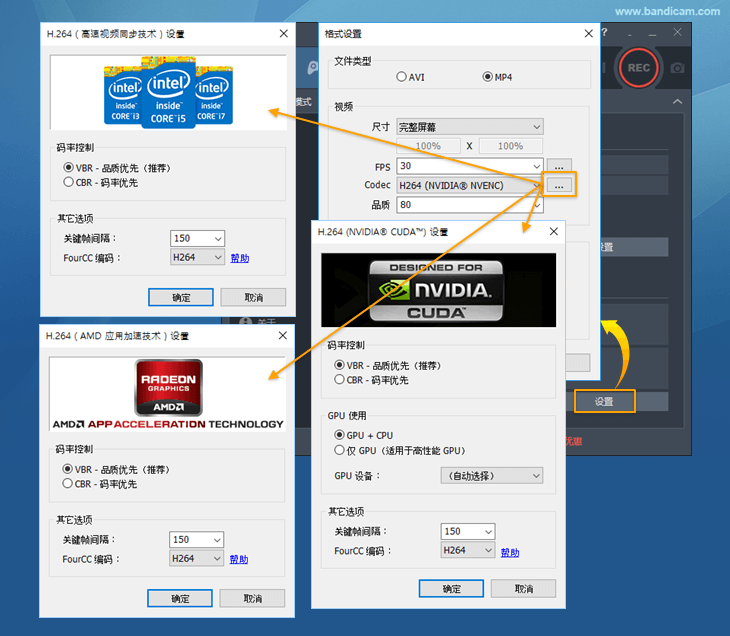Open the 尺寸 完整屏幕 dropdown
The width and height of the screenshot is (730, 636).
point(470,127)
